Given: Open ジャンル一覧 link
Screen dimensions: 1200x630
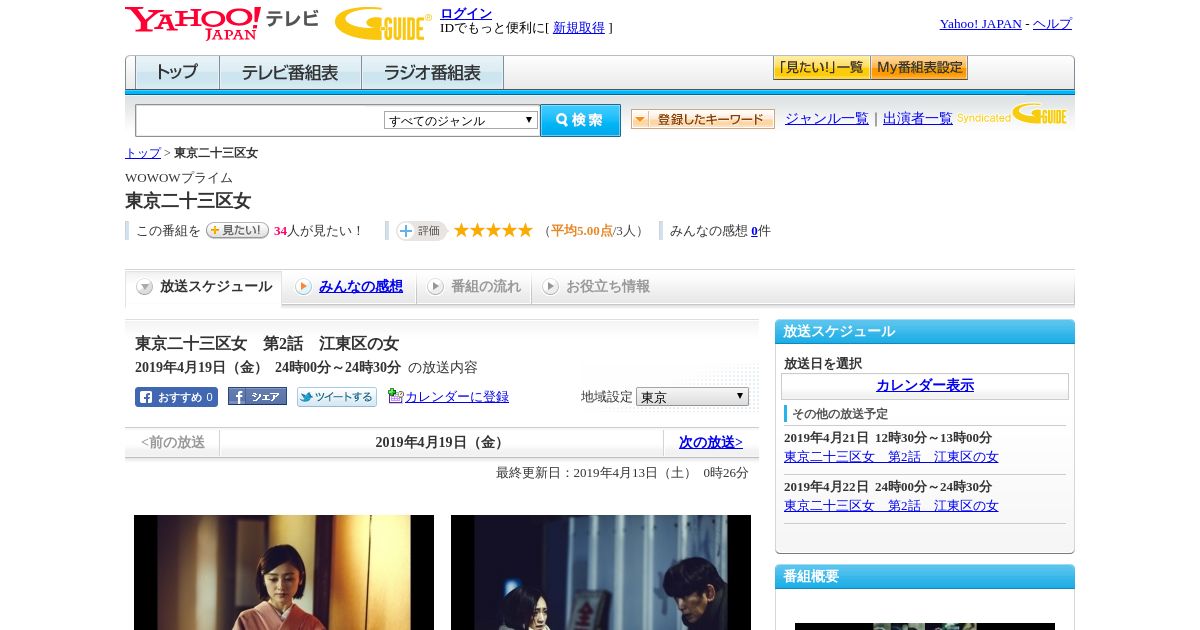Looking at the screenshot, I should click(x=827, y=118).
